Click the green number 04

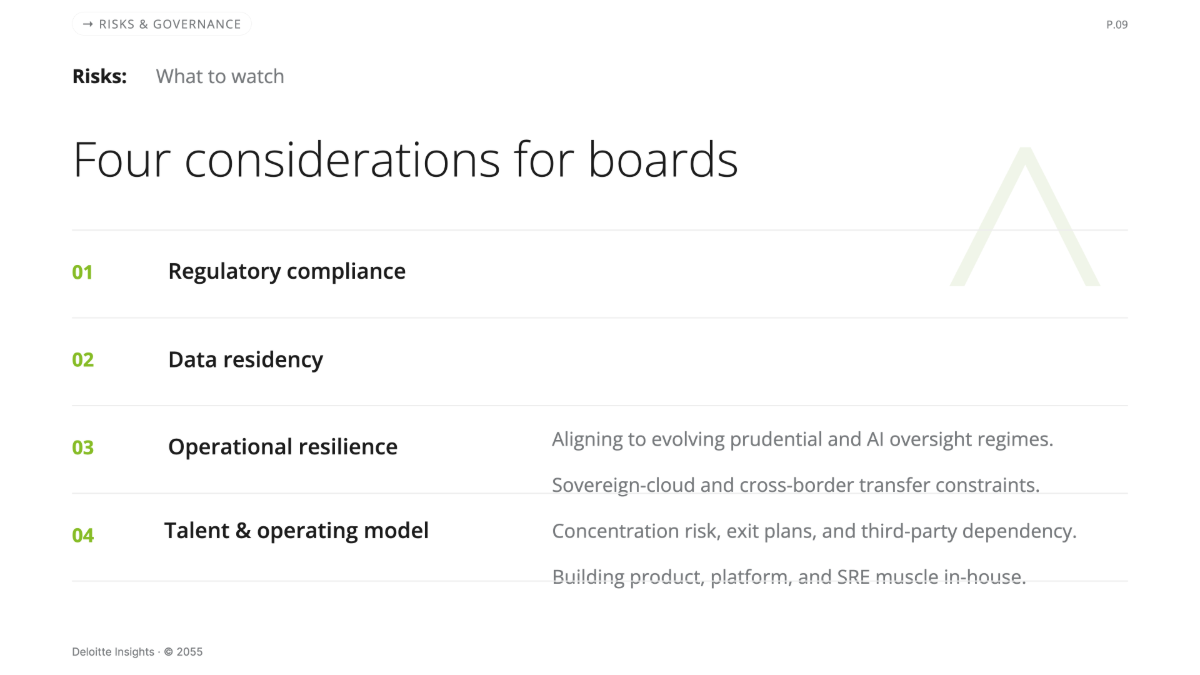point(83,536)
